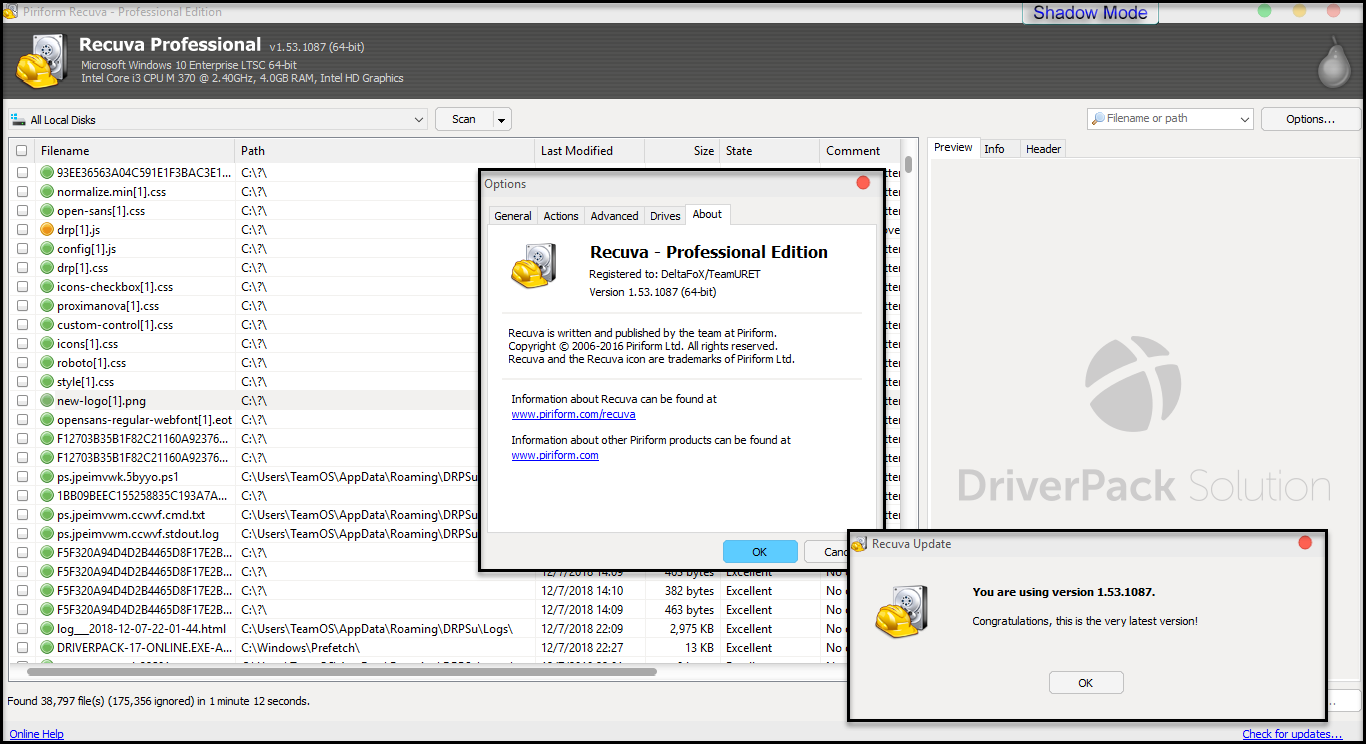The image size is (1366, 744).
Task: Open the Advanced tab in Options
Action: click(x=614, y=216)
